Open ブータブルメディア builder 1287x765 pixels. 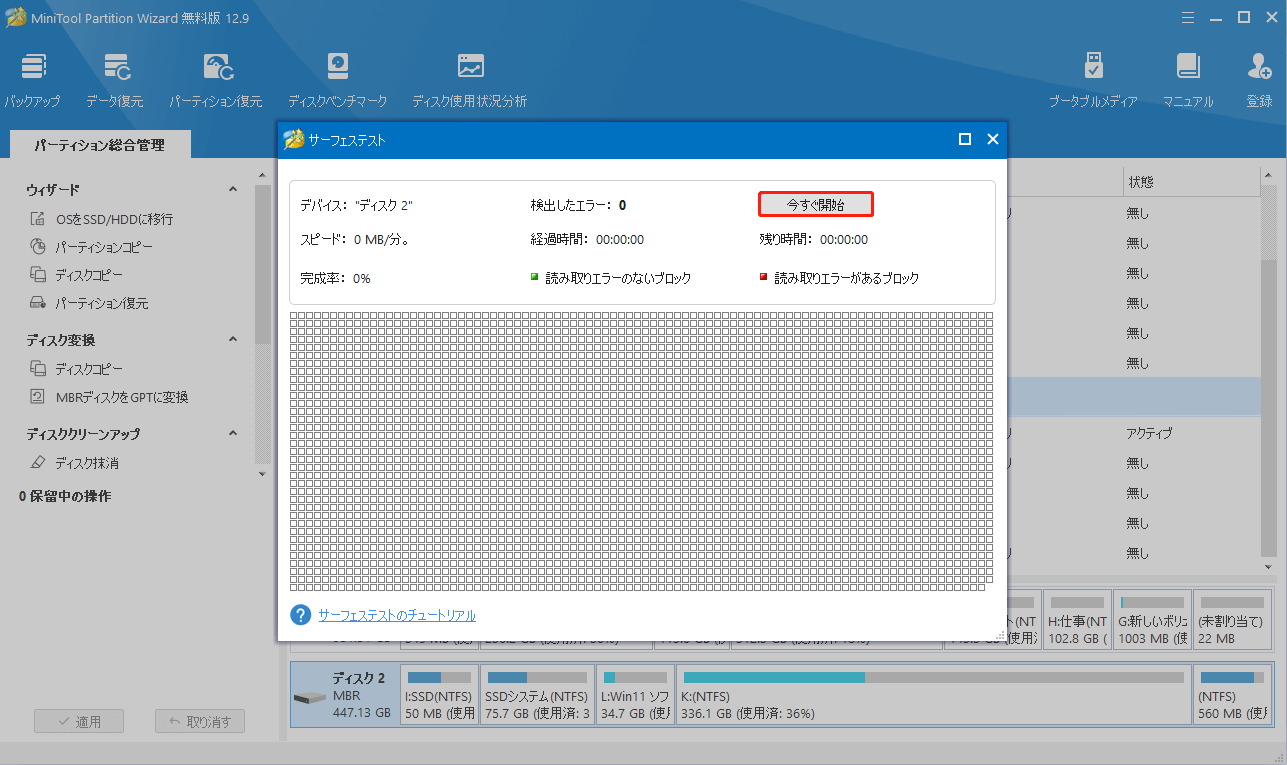tap(1093, 81)
